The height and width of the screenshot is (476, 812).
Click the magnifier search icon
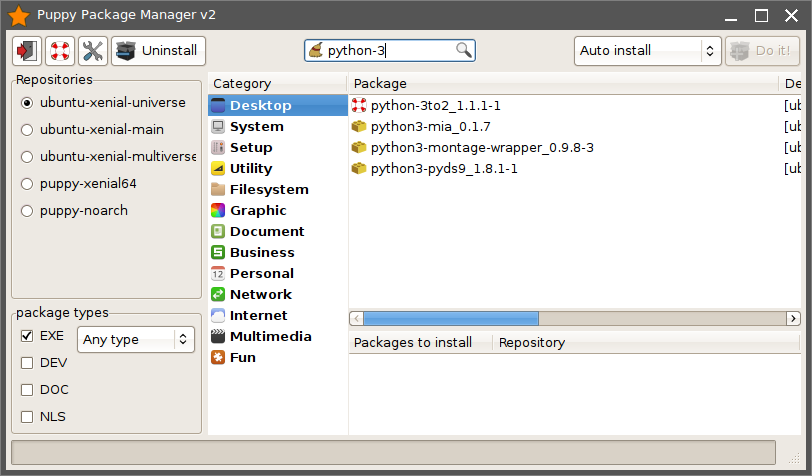coord(463,50)
